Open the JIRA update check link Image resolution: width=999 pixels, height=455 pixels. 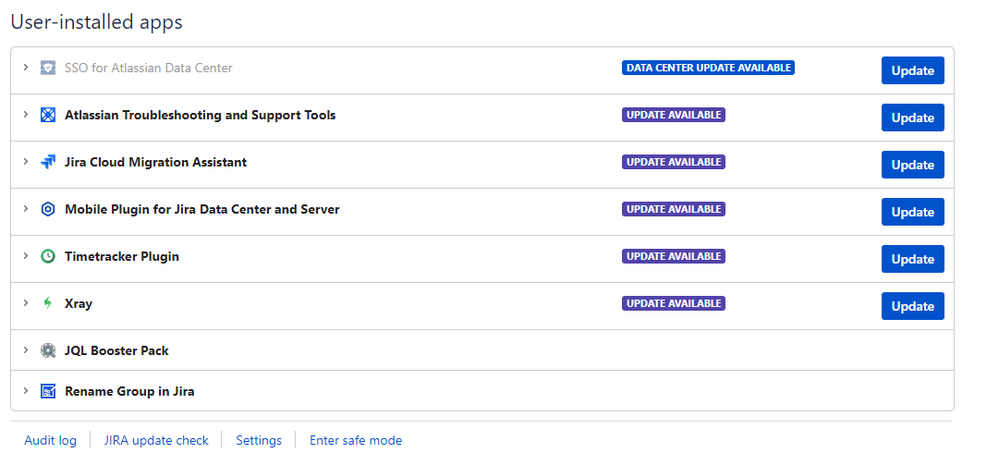pyautogui.click(x=156, y=440)
